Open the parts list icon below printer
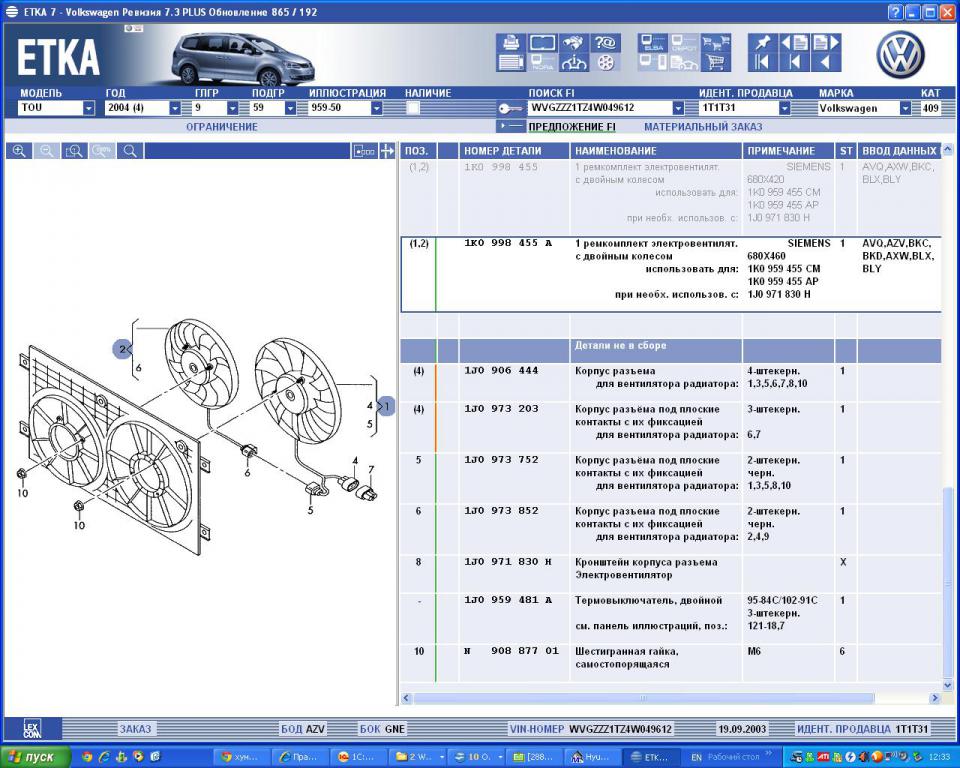 coord(511,62)
